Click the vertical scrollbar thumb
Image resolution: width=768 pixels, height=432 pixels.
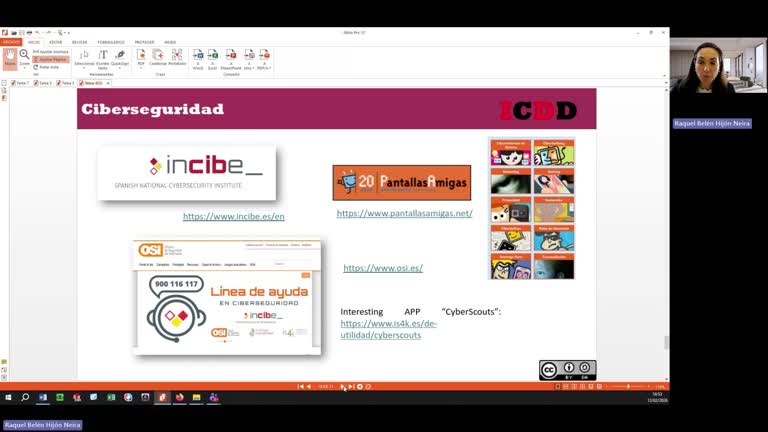pyautogui.click(x=666, y=343)
